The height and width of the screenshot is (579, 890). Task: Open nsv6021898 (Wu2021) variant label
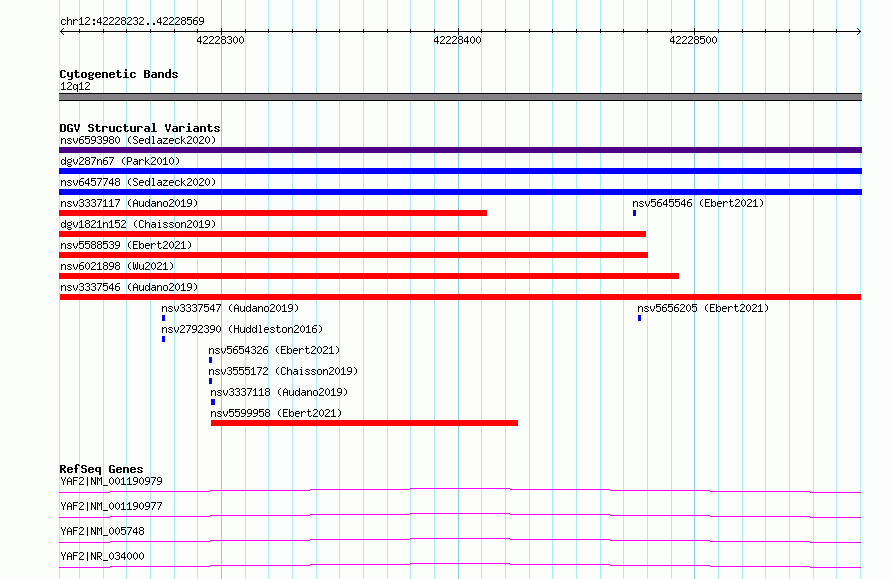tap(117, 266)
